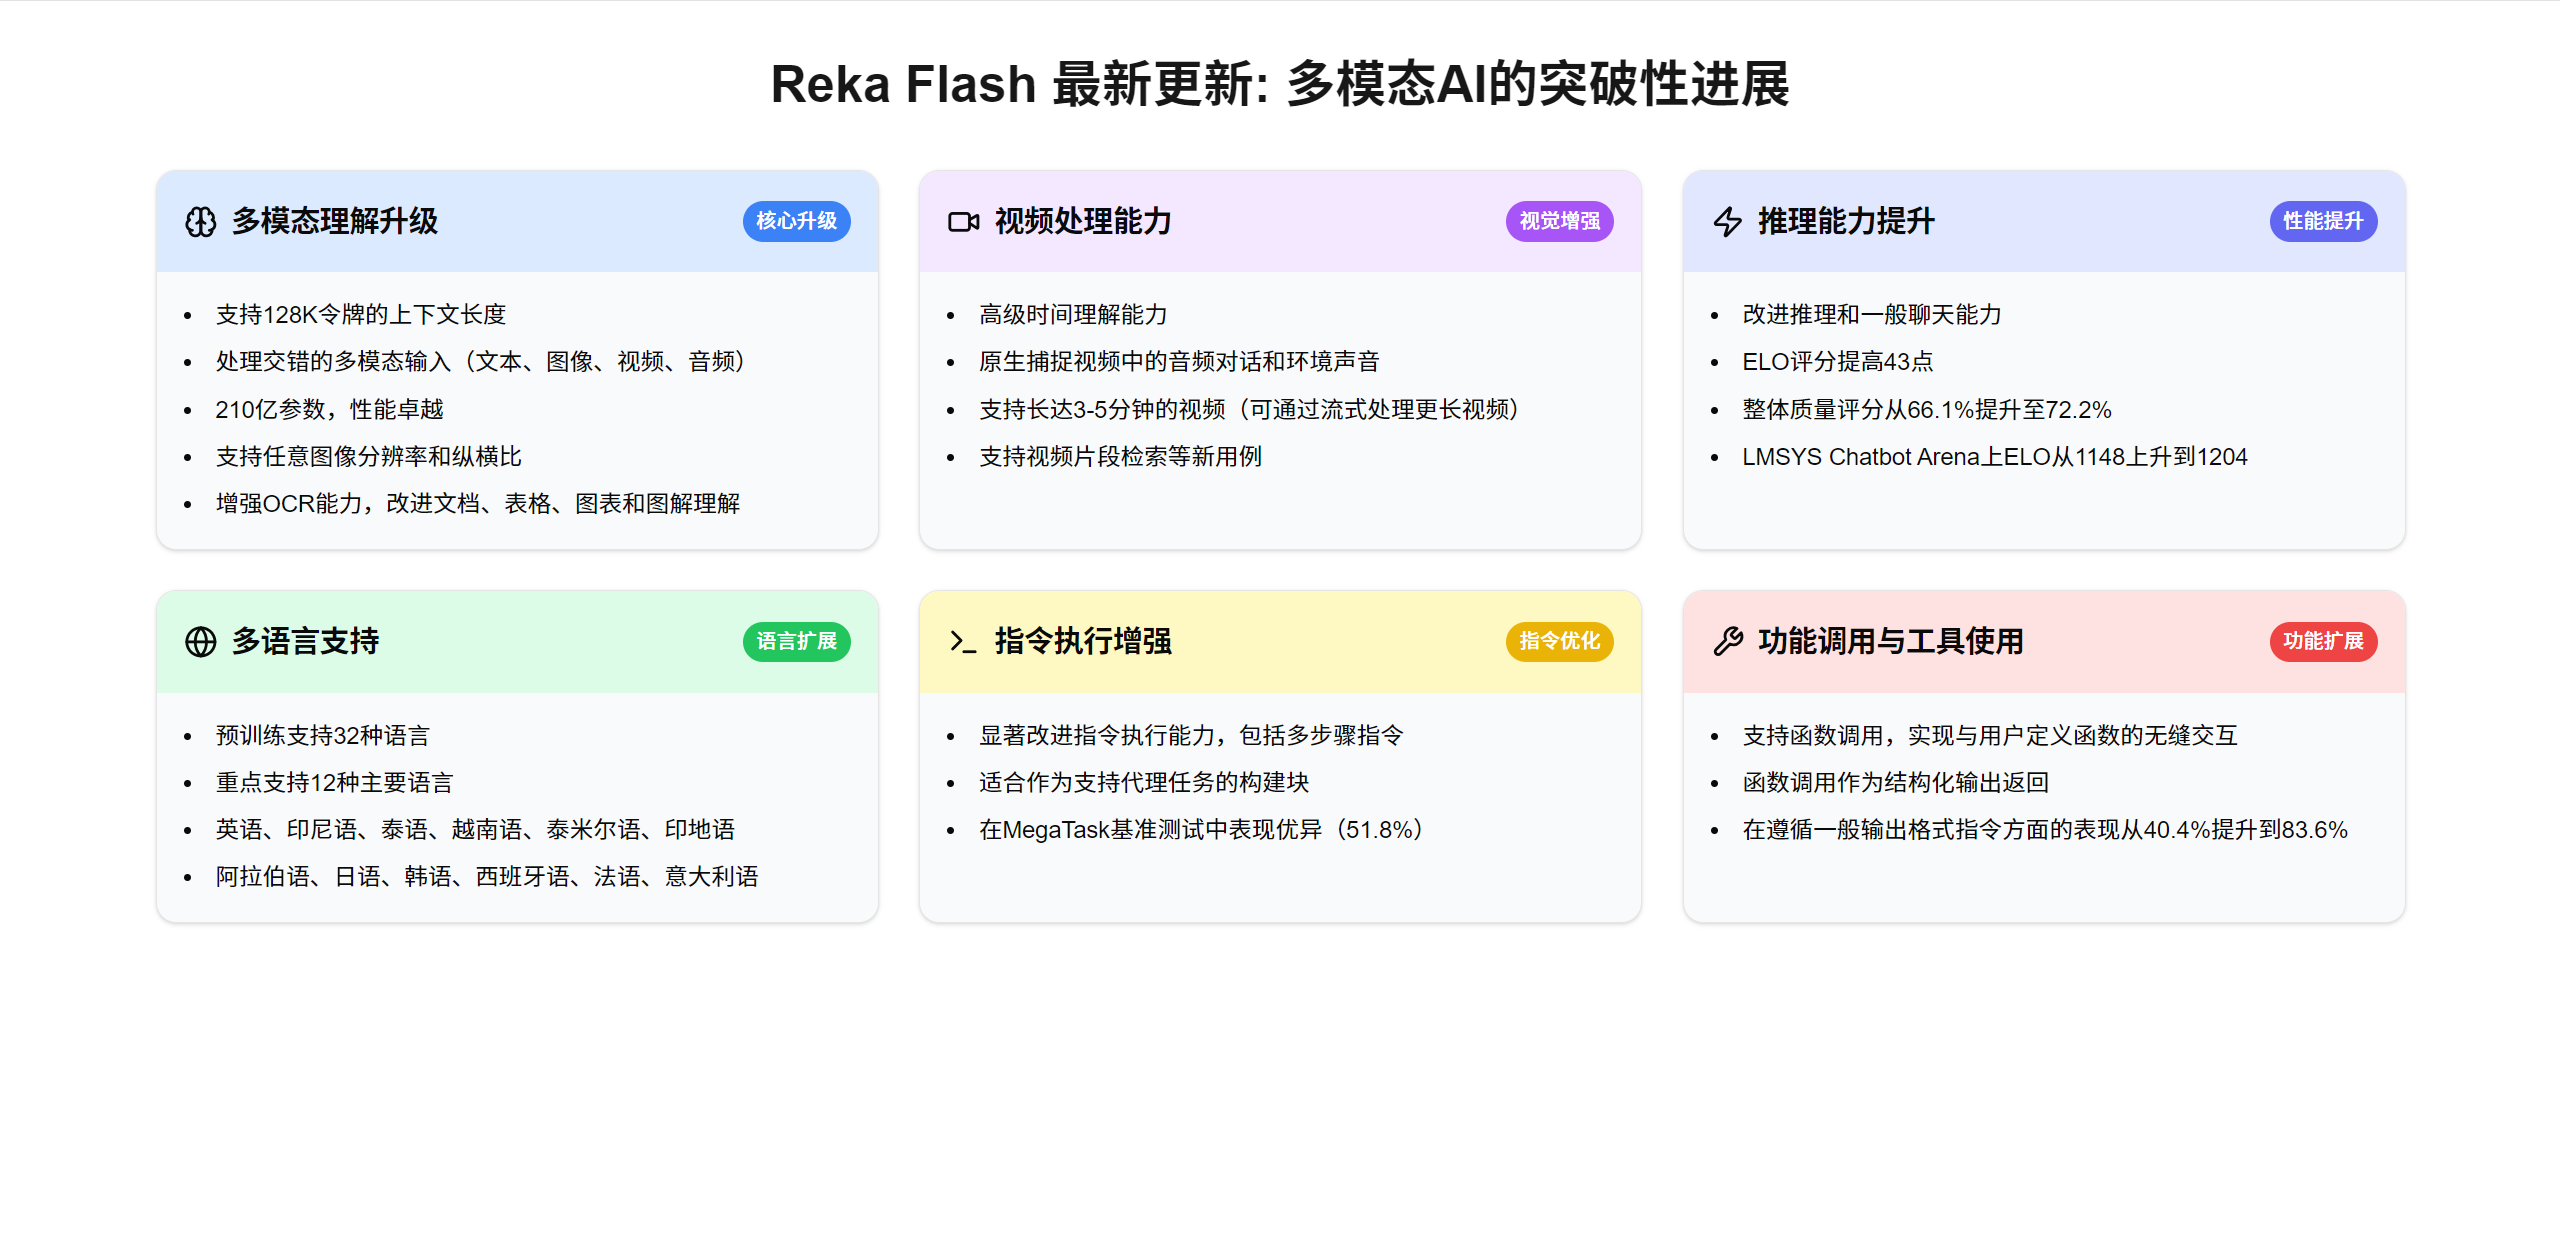Click the 核心升级 badge icon area

pyautogui.click(x=797, y=221)
